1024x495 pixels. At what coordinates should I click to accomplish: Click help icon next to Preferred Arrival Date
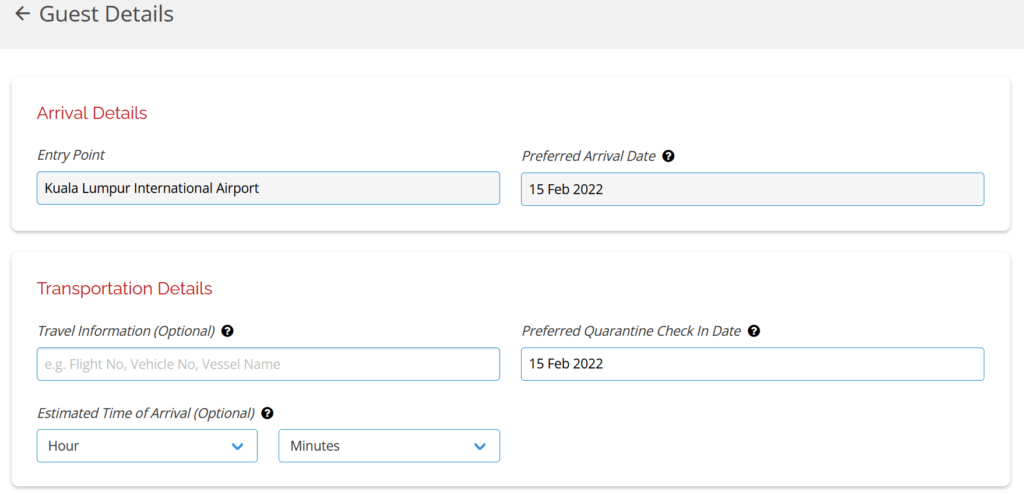(668, 156)
